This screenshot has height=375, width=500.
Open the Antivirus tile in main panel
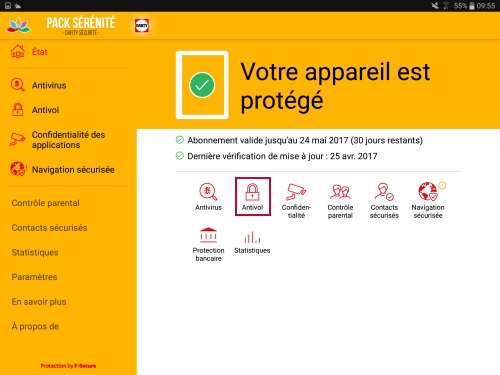click(208, 197)
